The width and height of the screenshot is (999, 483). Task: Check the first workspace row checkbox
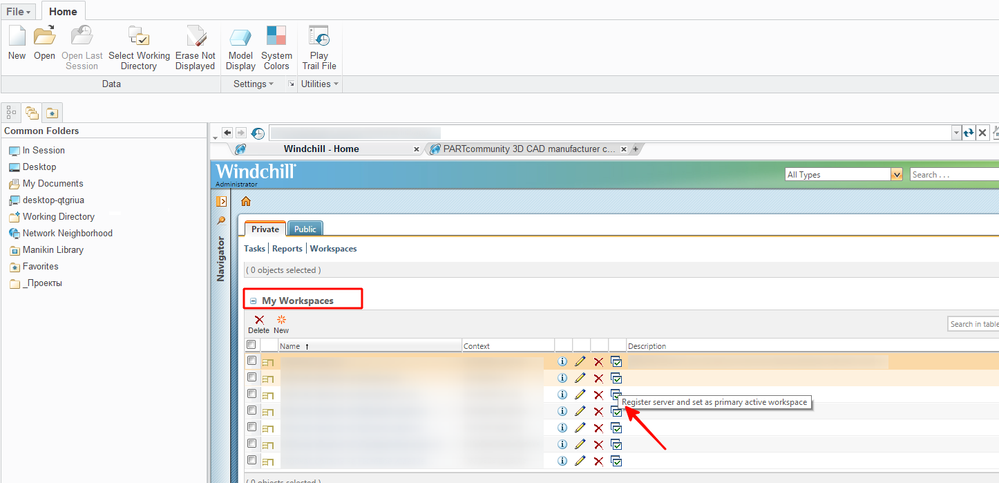tap(252, 361)
